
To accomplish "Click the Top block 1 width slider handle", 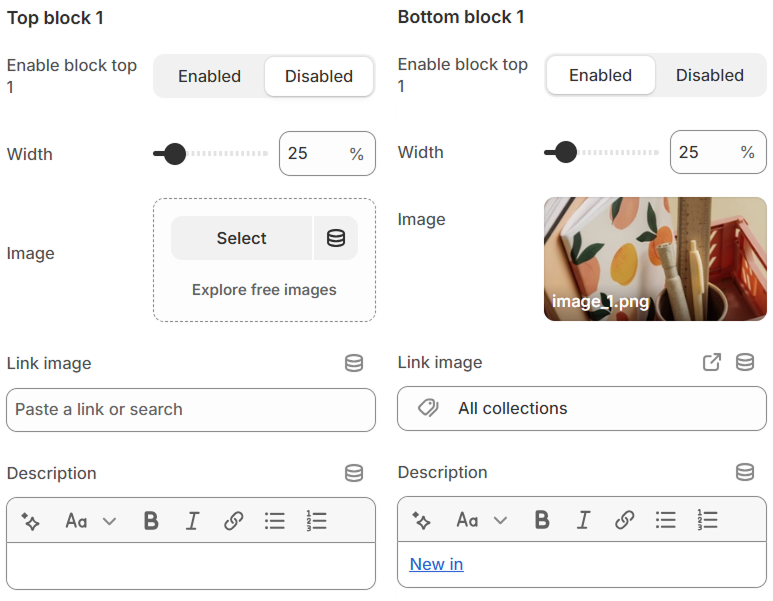I will pyautogui.click(x=175, y=154).
